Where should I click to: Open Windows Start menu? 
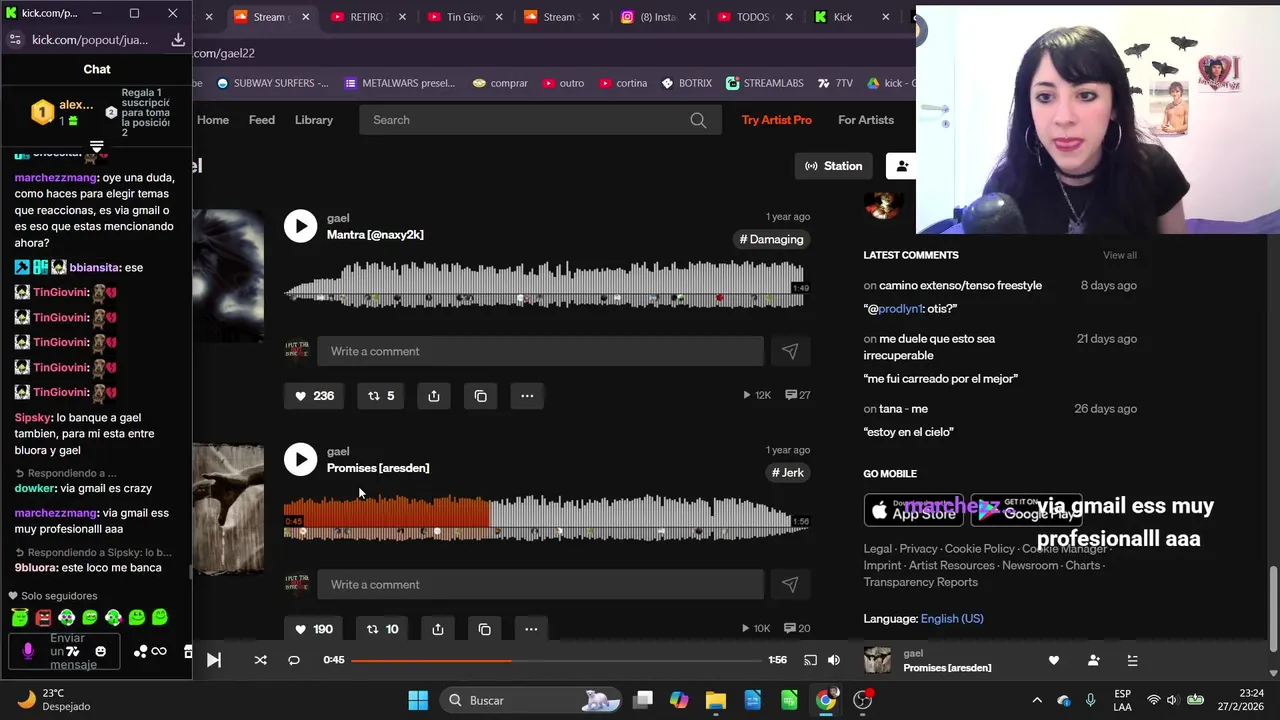[418, 700]
